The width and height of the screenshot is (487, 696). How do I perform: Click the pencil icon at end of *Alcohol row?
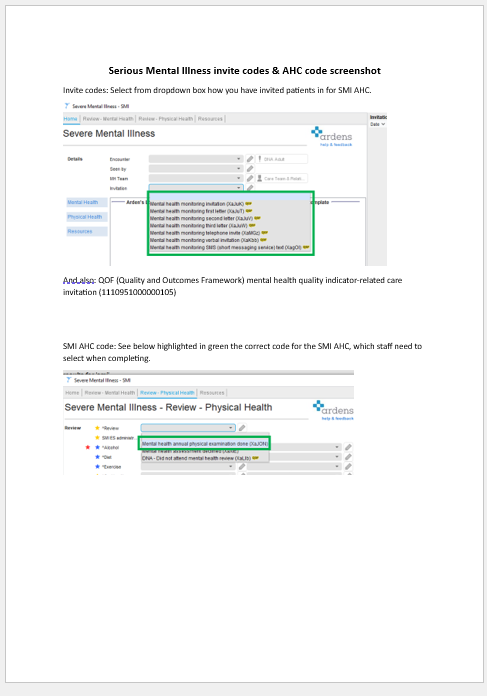[348, 447]
